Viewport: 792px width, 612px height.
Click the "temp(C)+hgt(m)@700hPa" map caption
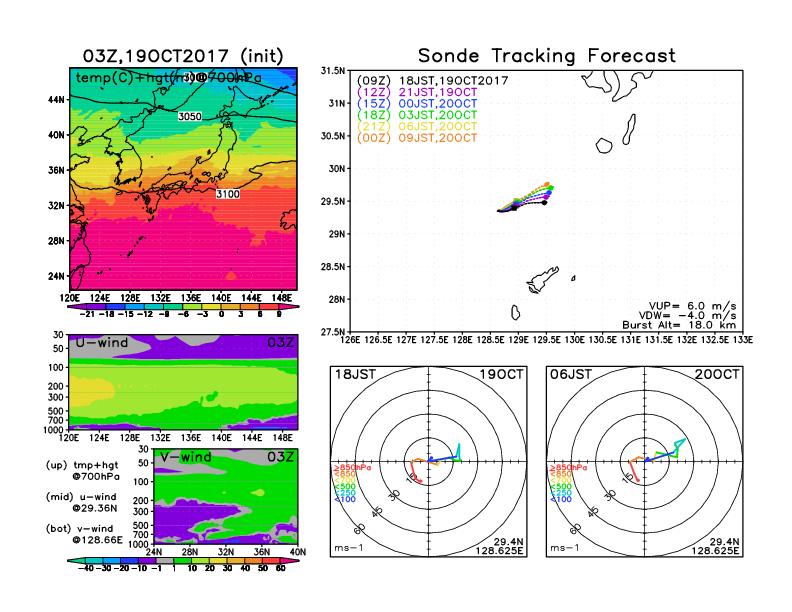[169, 78]
